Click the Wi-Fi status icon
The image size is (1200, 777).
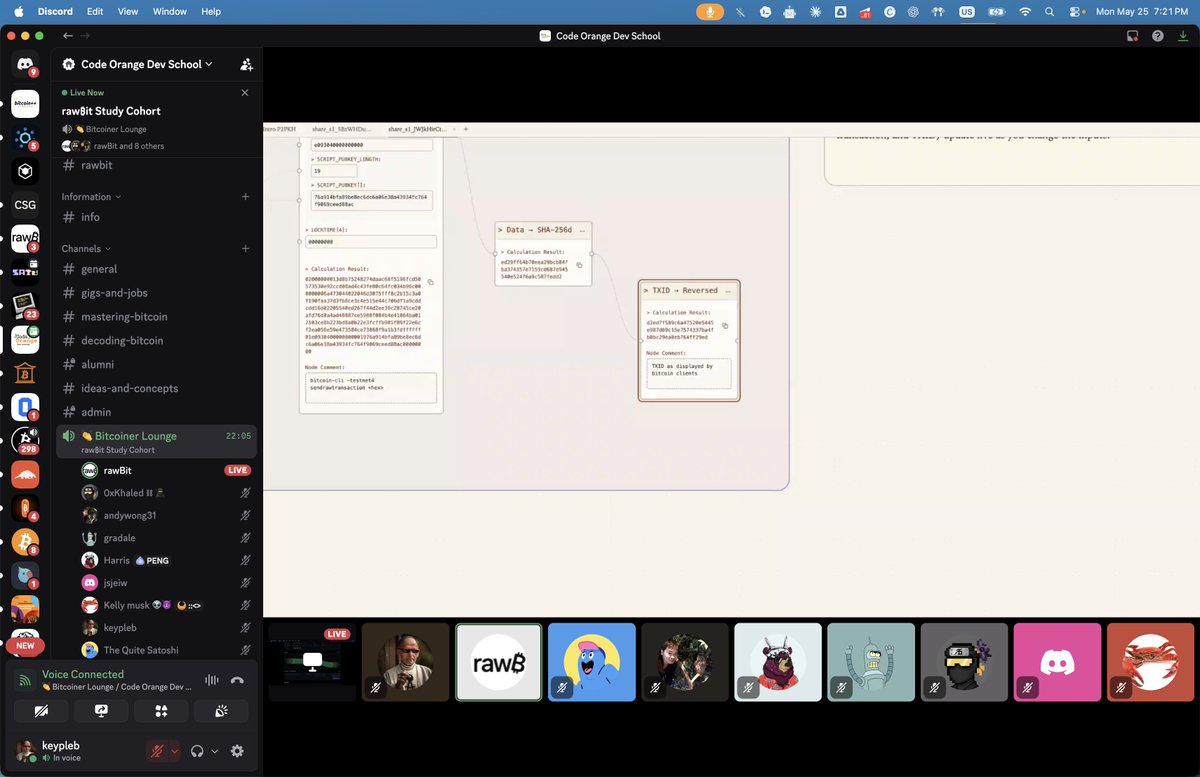click(1025, 11)
